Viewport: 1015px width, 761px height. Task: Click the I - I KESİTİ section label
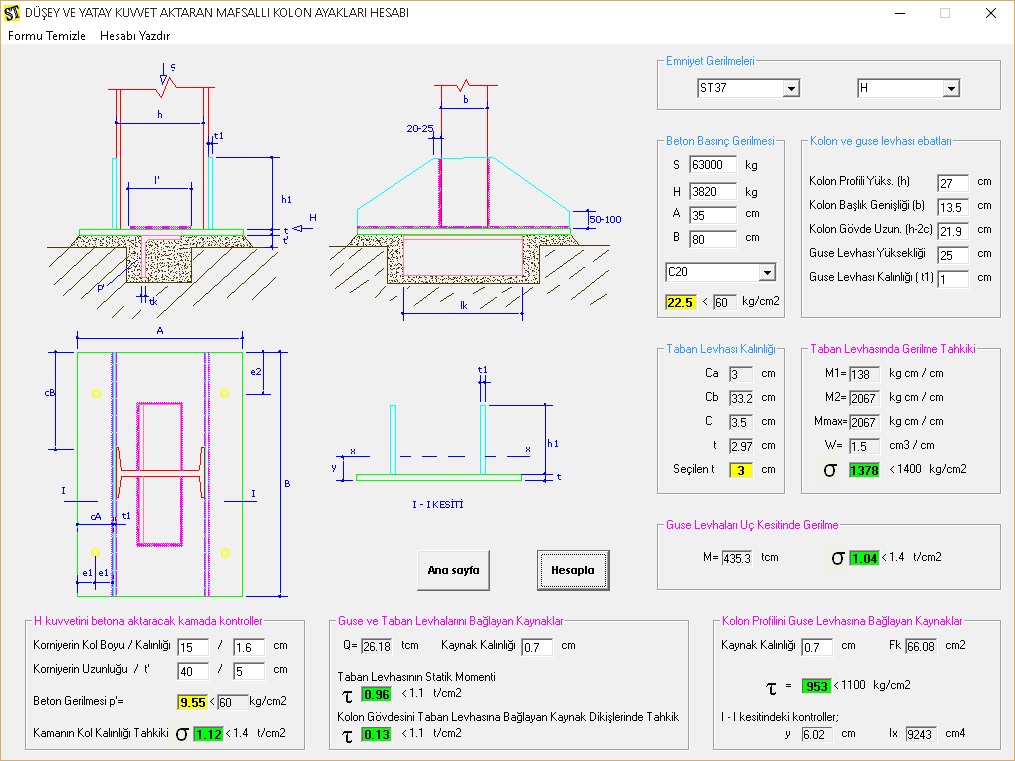click(438, 505)
